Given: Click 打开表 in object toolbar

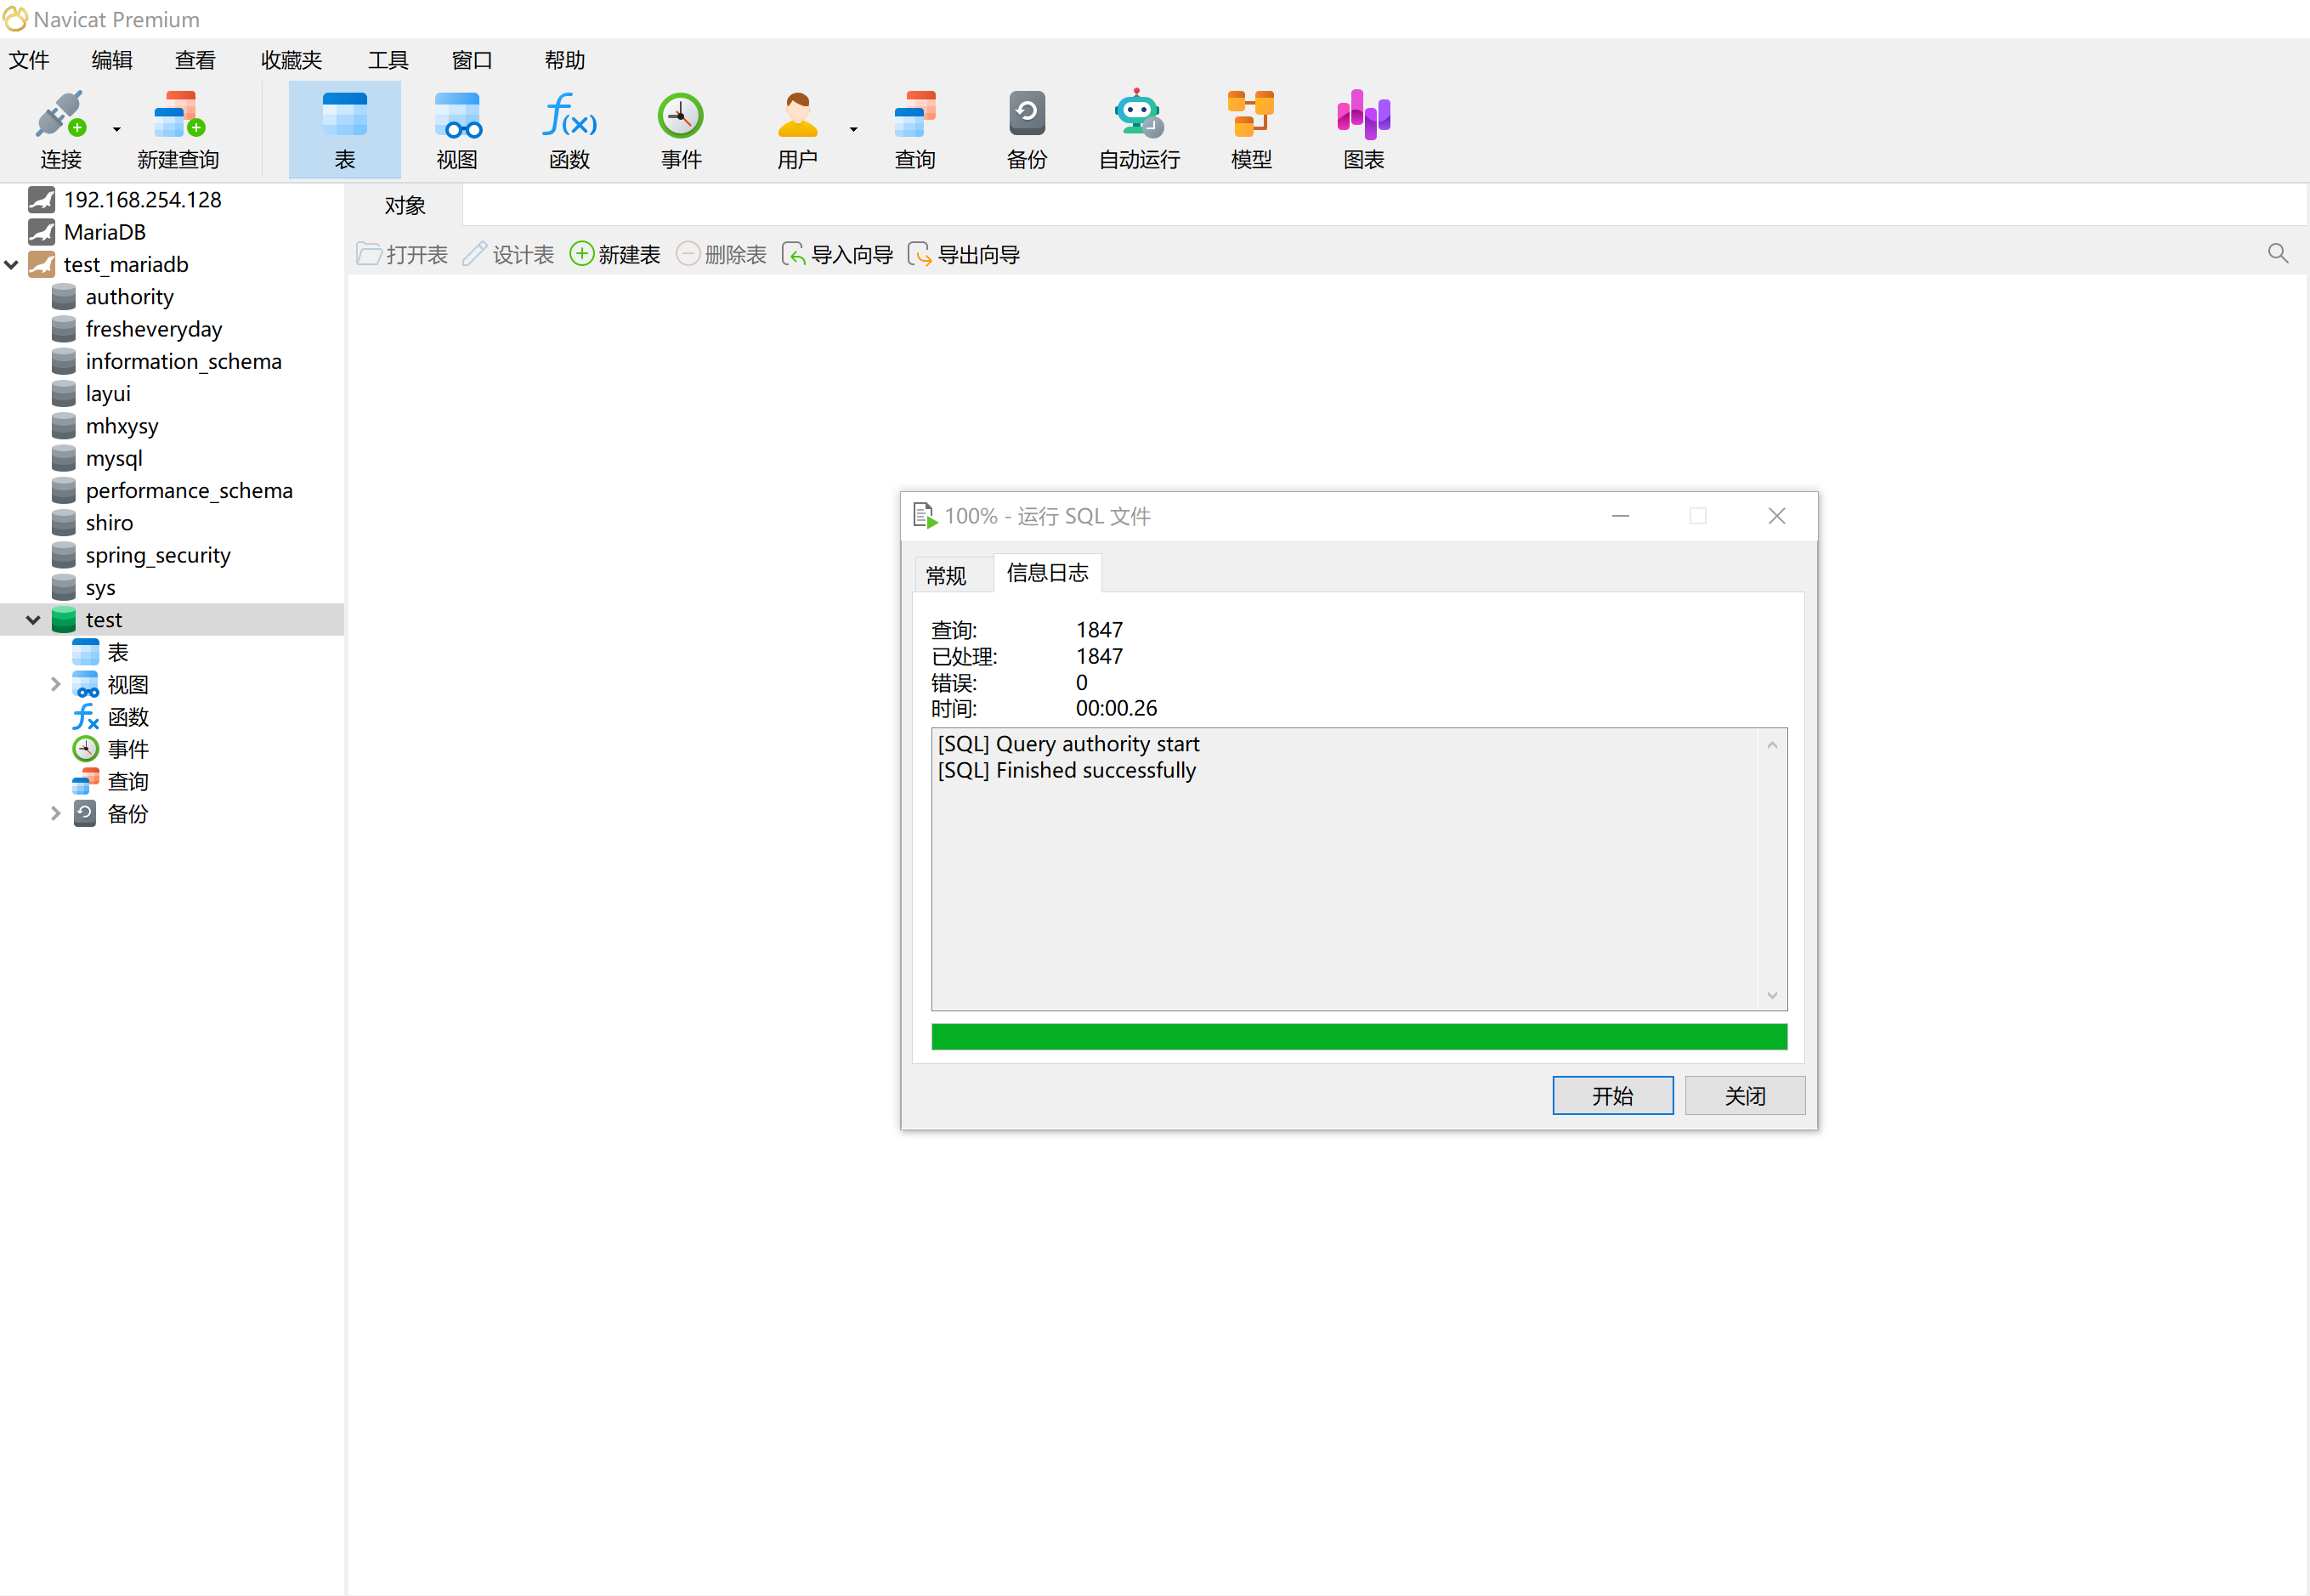Looking at the screenshot, I should pyautogui.click(x=402, y=254).
